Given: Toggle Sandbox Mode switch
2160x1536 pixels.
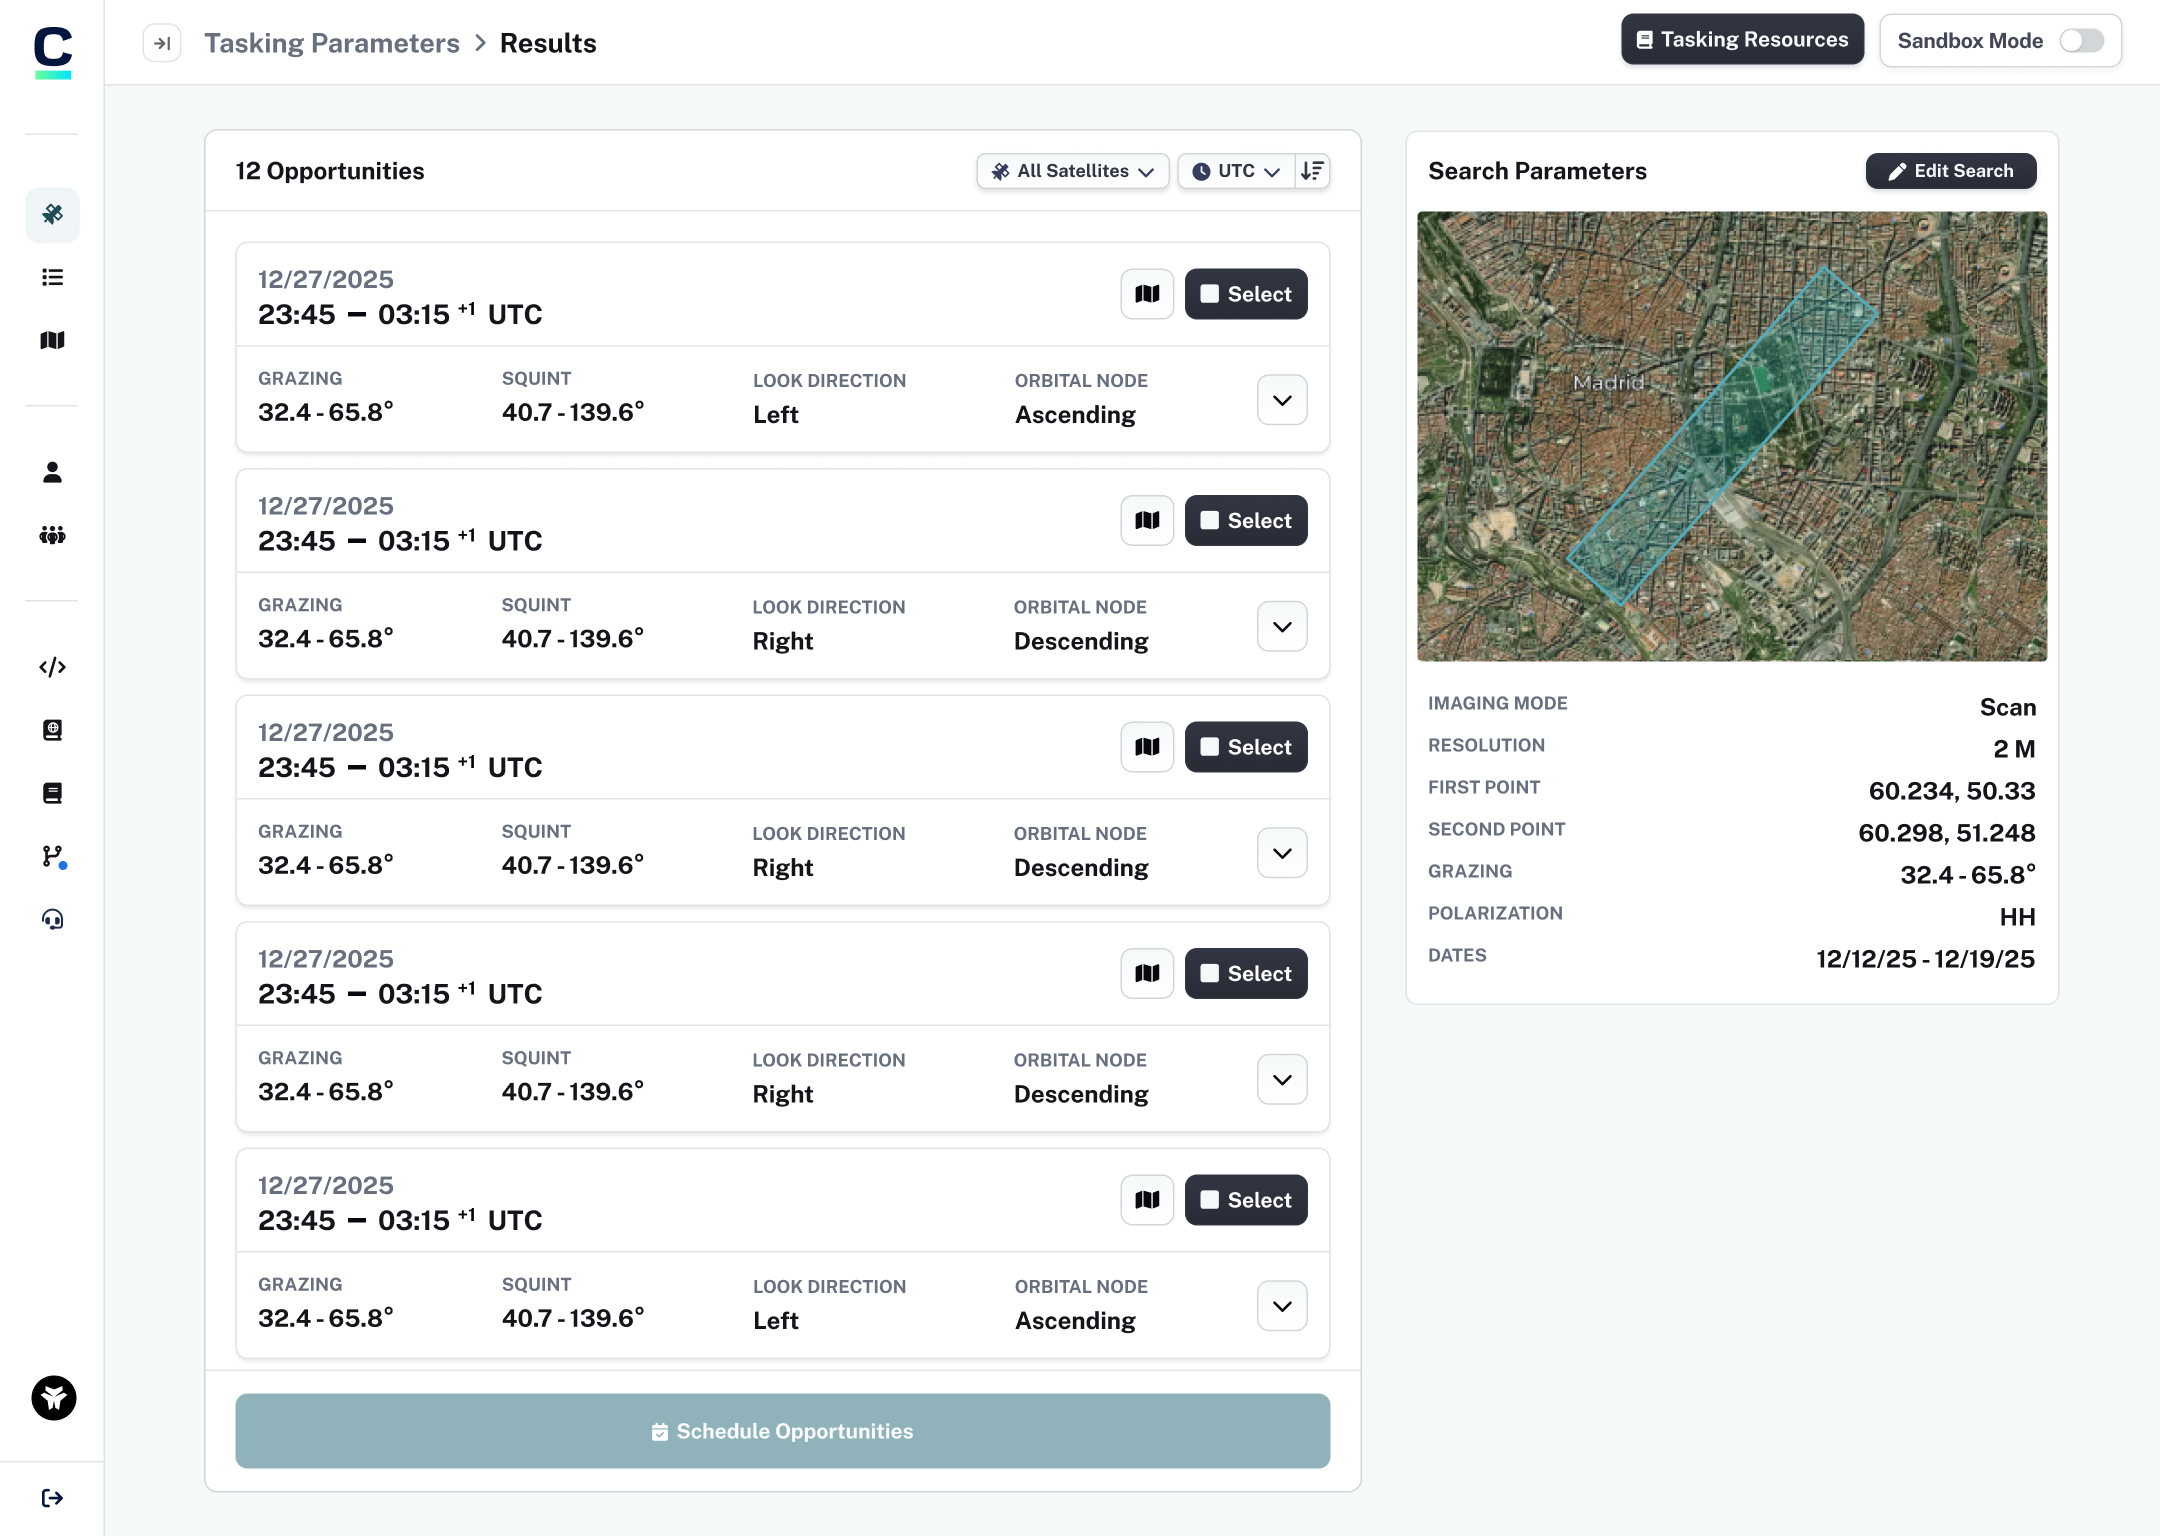Looking at the screenshot, I should point(2081,41).
